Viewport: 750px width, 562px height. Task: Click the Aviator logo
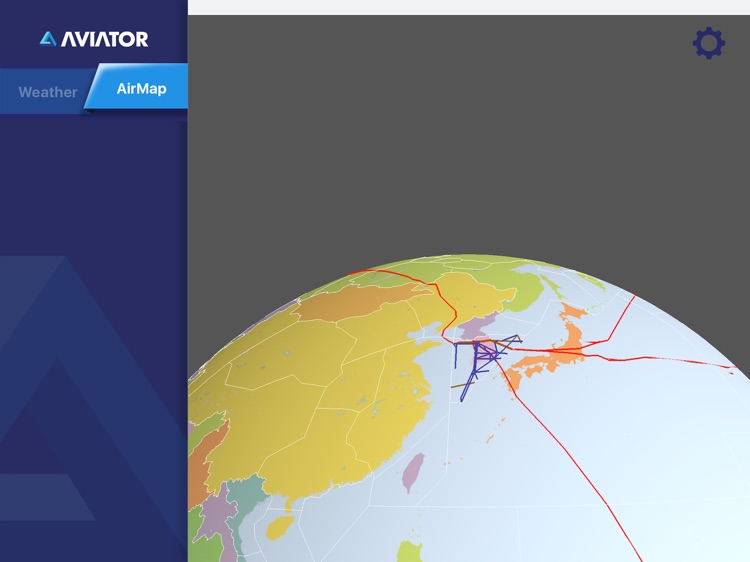point(94,39)
